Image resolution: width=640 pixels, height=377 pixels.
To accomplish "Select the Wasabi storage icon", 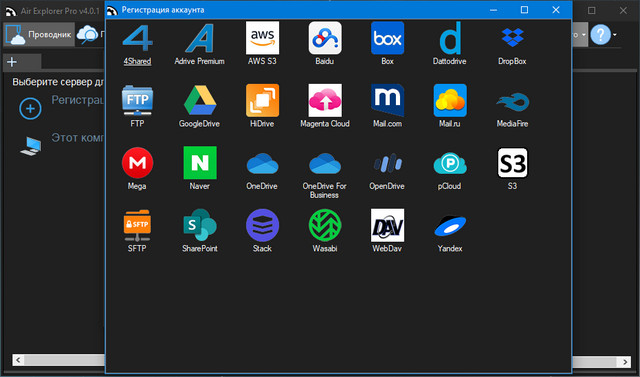I will click(325, 225).
